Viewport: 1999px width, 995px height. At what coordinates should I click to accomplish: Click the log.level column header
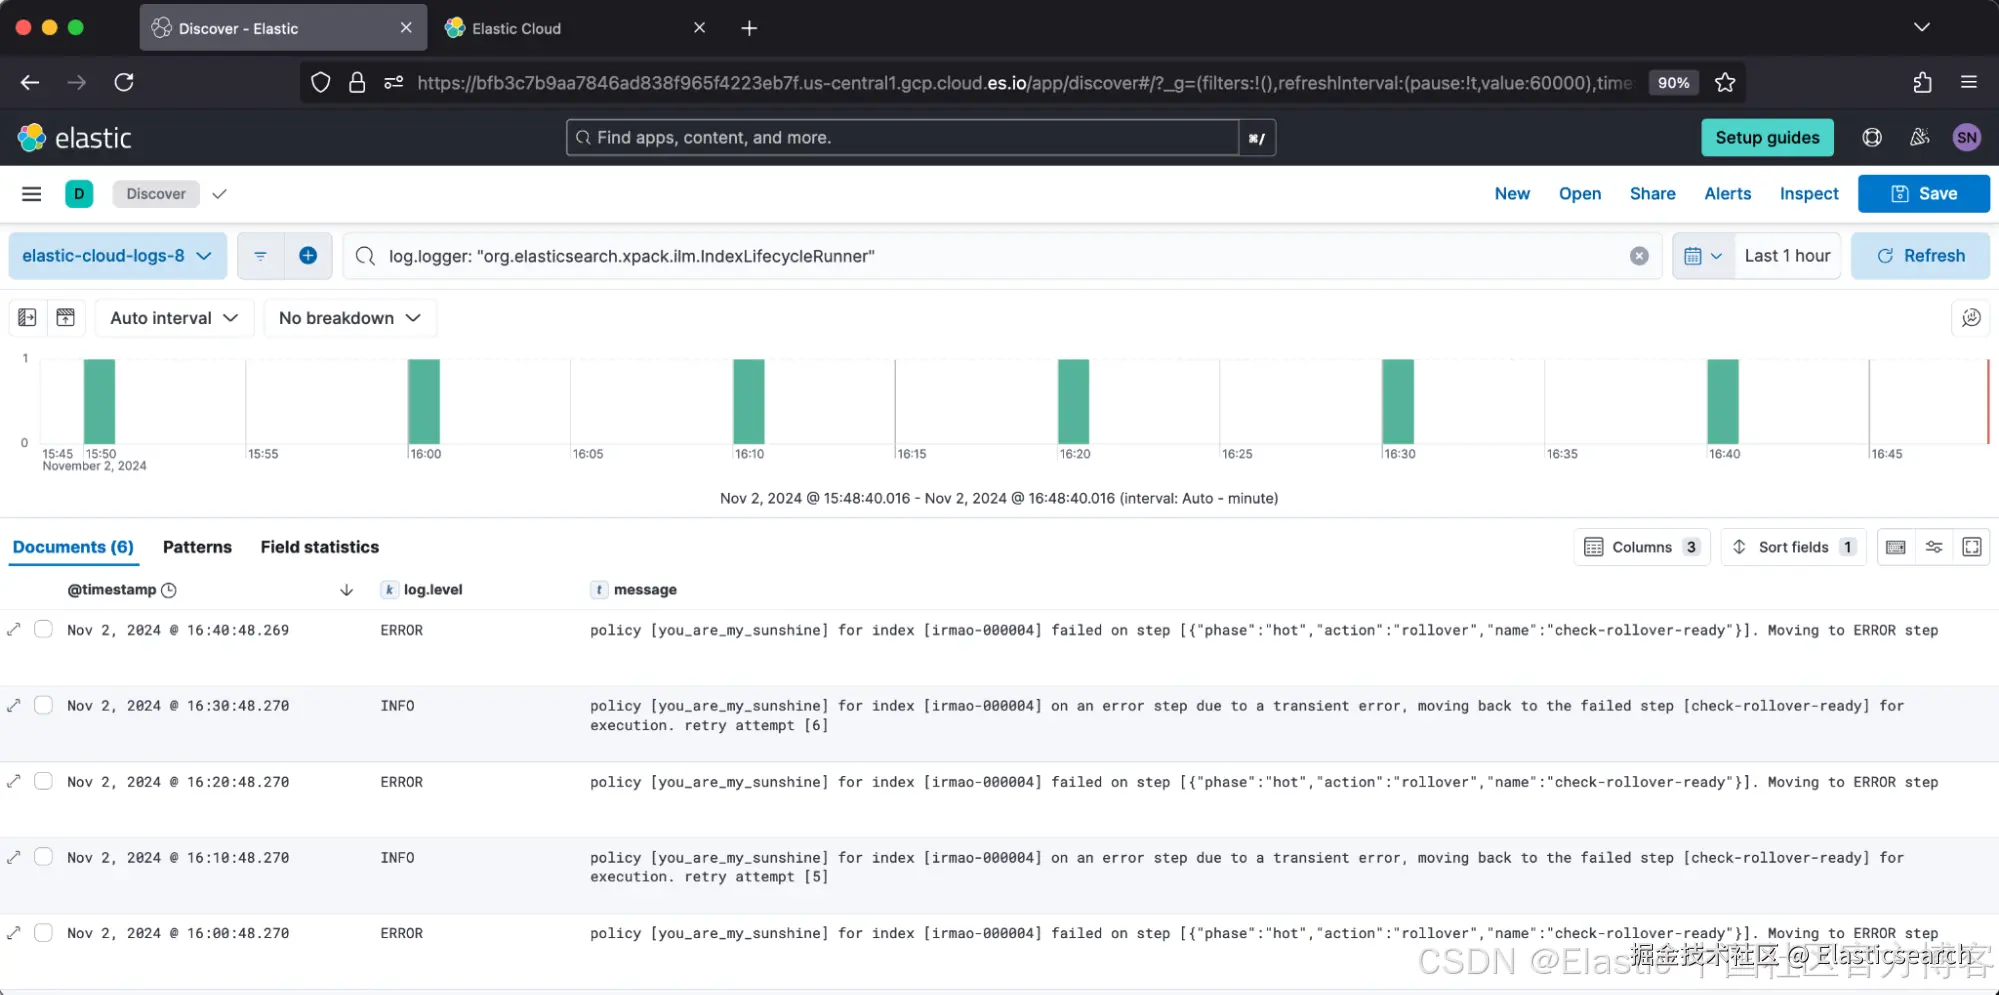click(x=432, y=590)
